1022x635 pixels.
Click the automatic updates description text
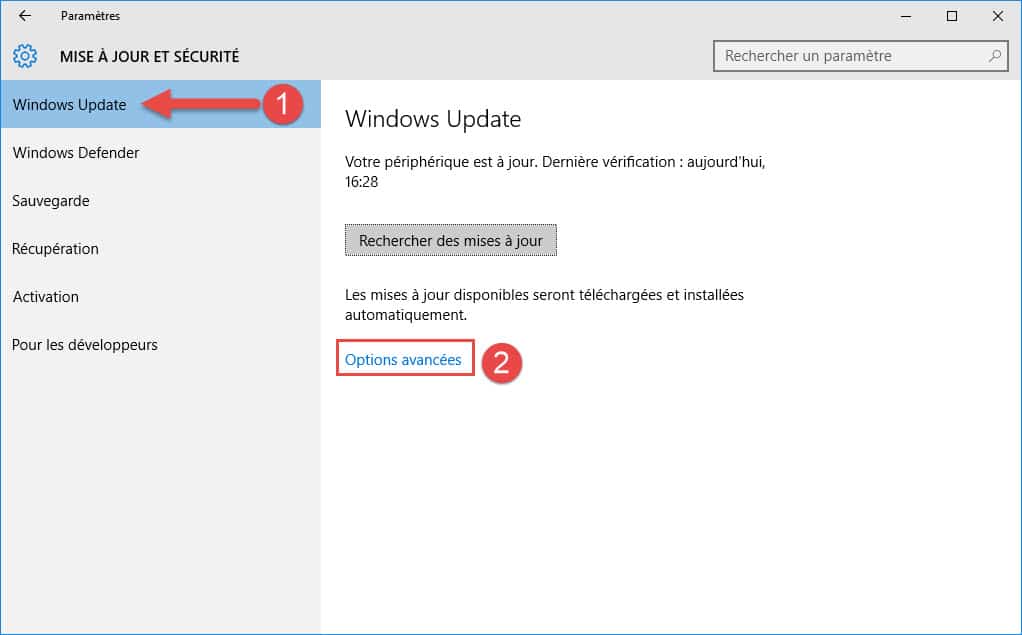pos(544,304)
